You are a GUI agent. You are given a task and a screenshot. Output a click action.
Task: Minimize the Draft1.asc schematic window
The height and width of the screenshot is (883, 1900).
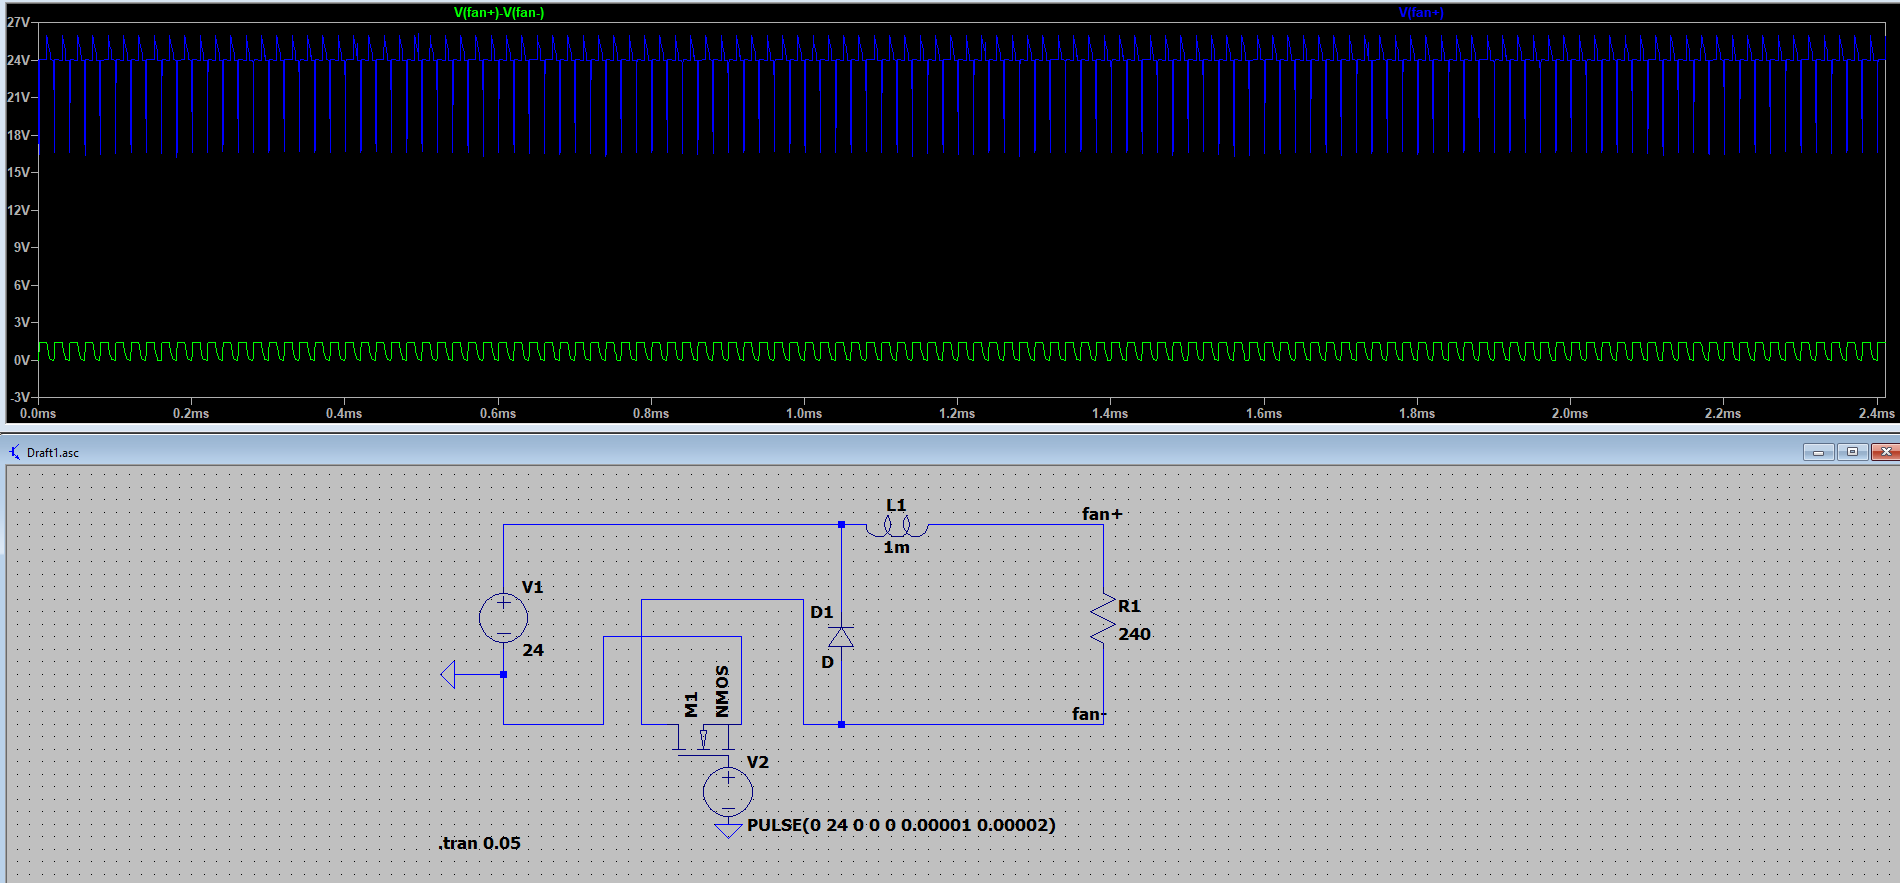pos(1818,452)
